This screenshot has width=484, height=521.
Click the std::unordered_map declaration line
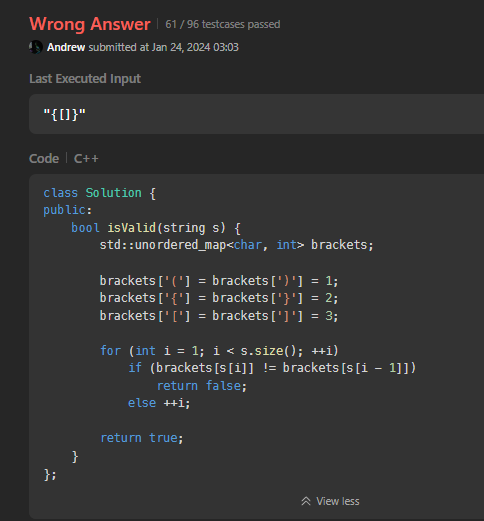point(237,245)
